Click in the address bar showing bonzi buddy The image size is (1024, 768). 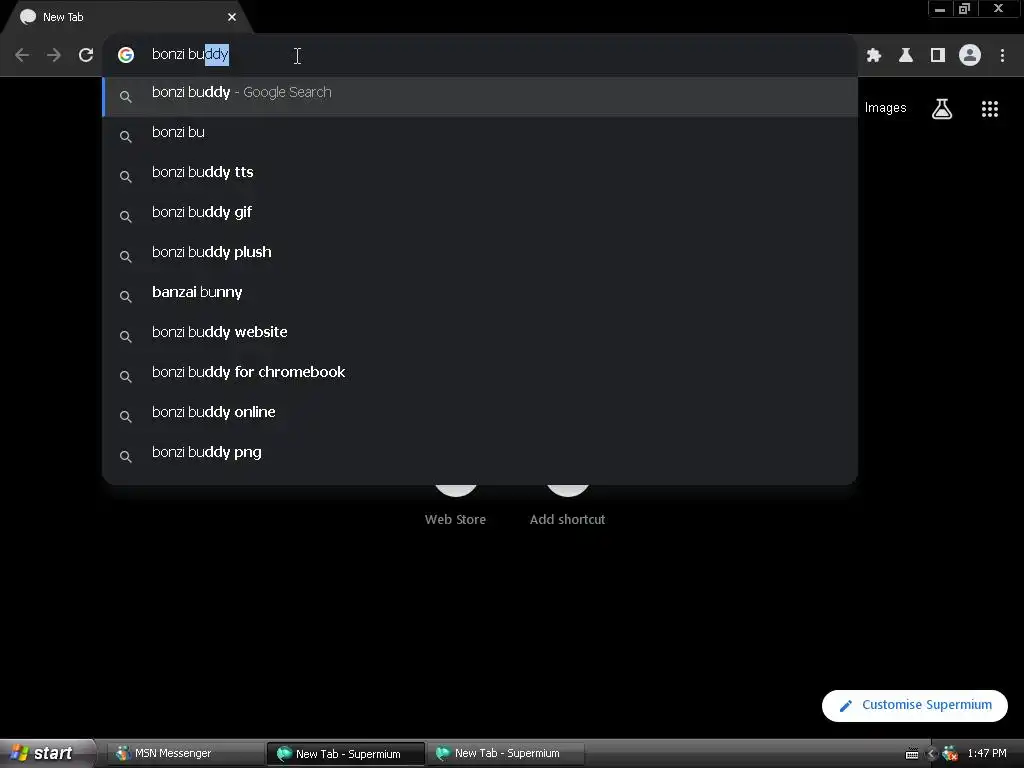click(x=480, y=55)
